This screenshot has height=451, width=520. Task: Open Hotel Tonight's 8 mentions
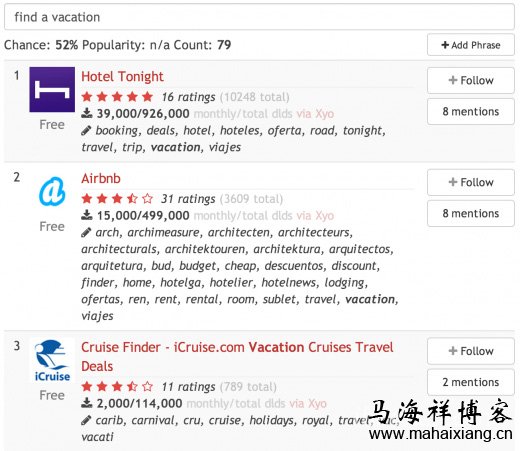pos(471,111)
